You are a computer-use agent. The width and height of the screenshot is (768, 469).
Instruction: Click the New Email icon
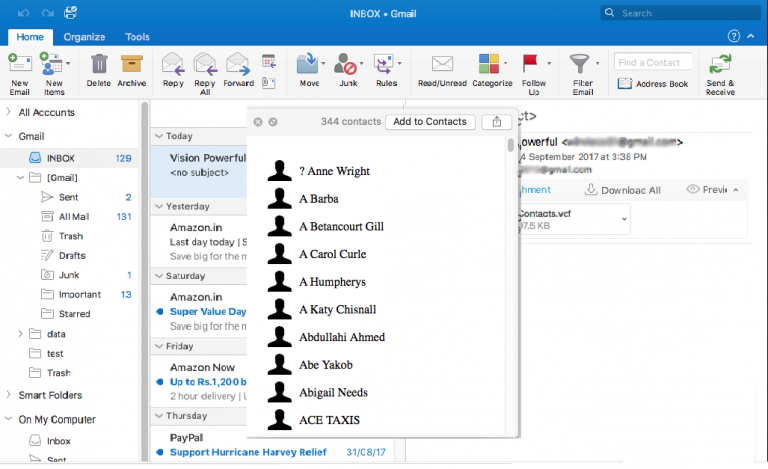click(x=19, y=65)
